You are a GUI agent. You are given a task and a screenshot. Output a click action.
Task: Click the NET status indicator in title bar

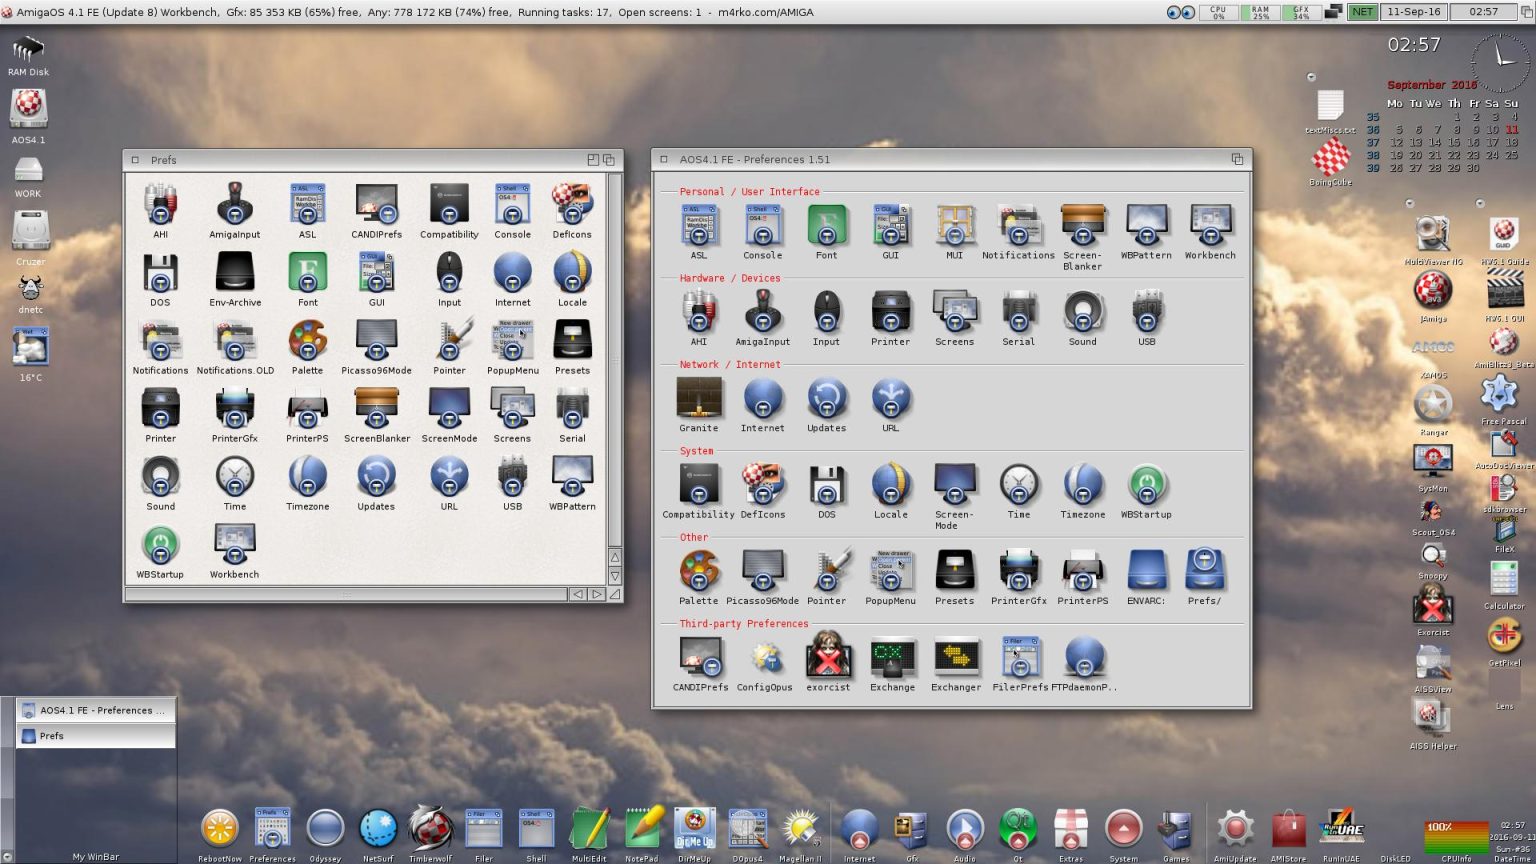[x=1362, y=12]
